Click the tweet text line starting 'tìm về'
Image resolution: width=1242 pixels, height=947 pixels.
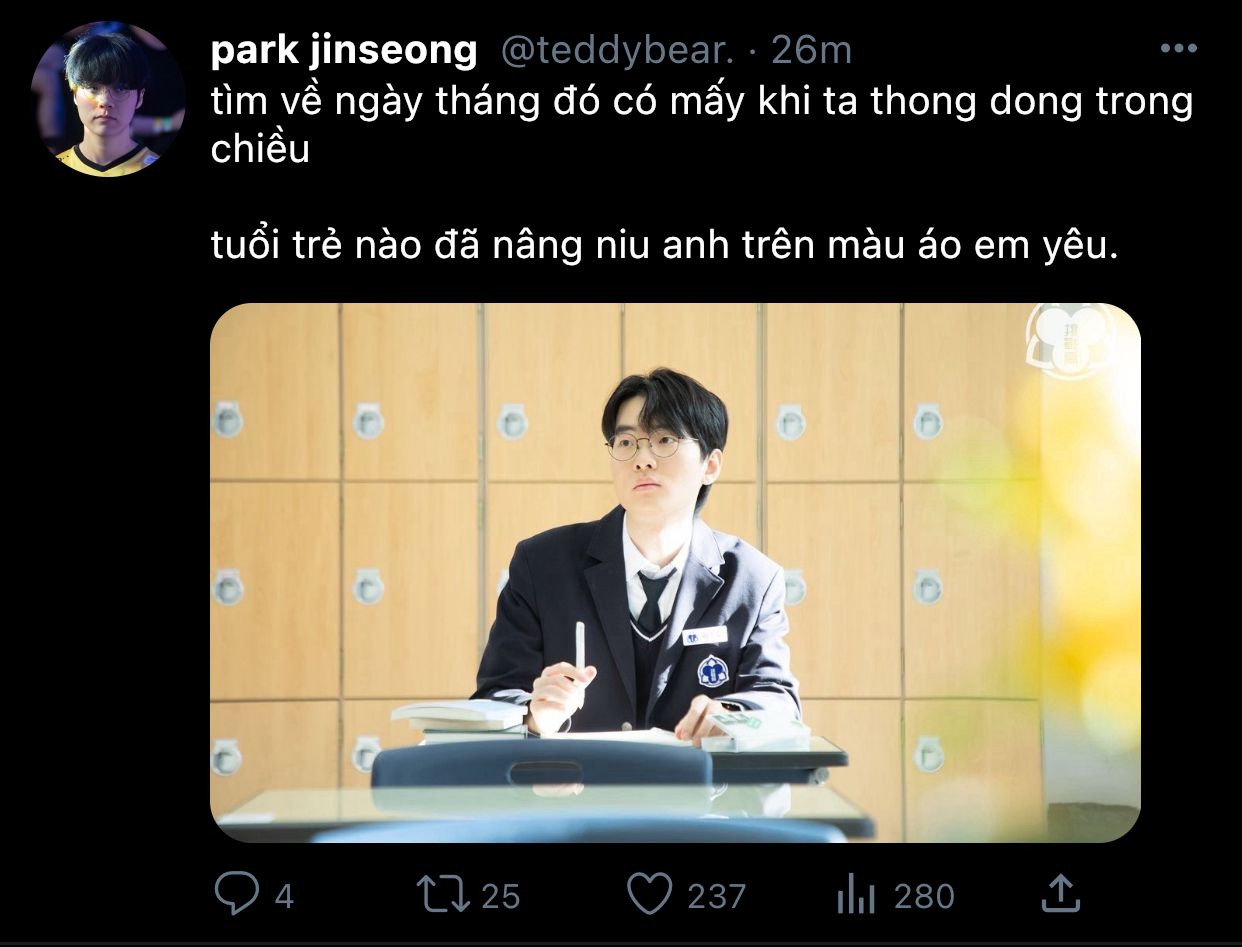pyautogui.click(x=702, y=102)
